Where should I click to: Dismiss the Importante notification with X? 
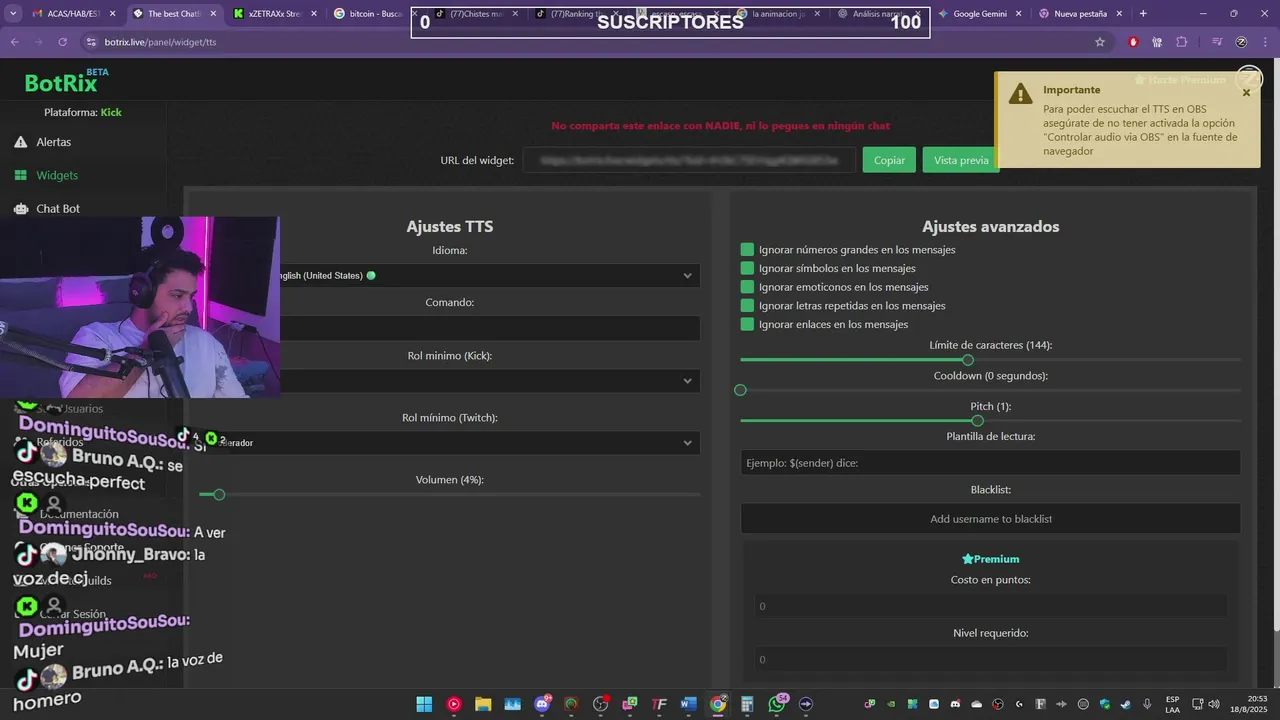pyautogui.click(x=1246, y=93)
